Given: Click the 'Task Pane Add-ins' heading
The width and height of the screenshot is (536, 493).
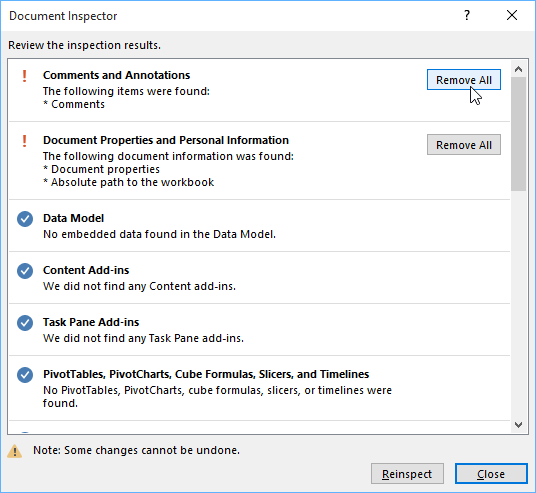Looking at the screenshot, I should tap(91, 322).
